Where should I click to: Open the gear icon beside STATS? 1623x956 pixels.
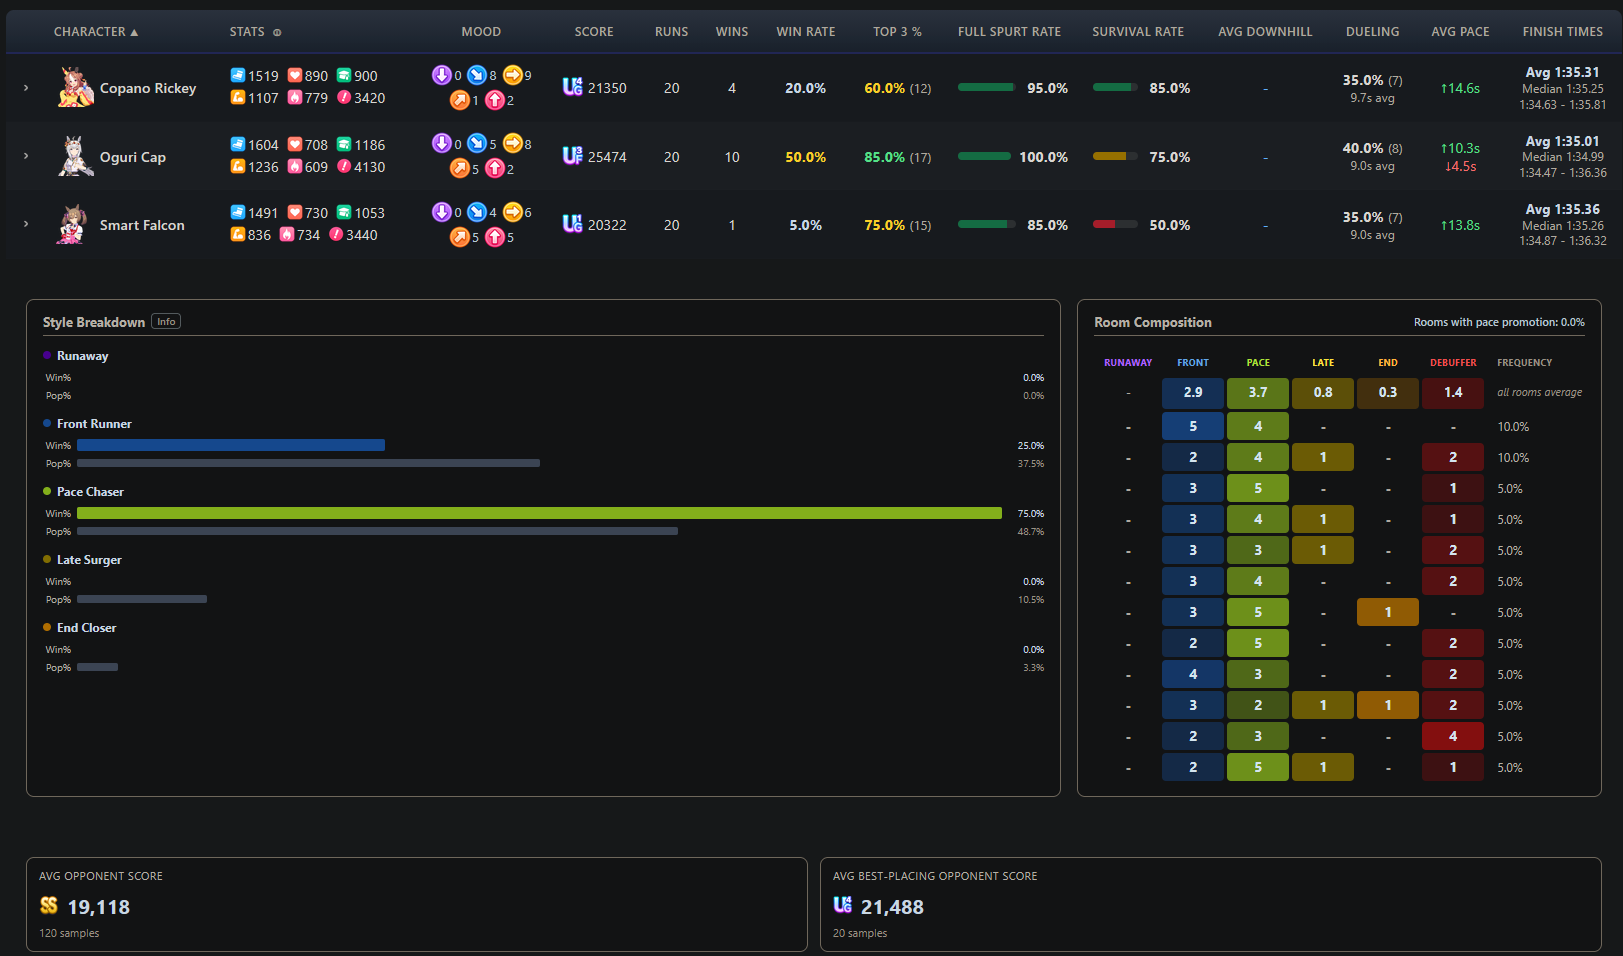(x=277, y=32)
